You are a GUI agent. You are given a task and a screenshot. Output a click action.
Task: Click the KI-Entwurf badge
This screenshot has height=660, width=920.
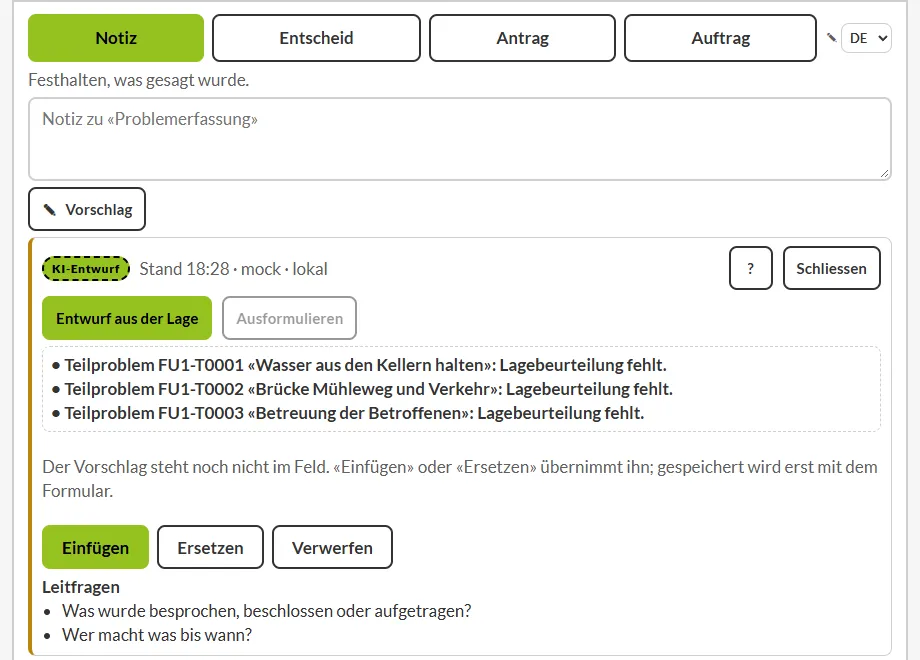[86, 269]
